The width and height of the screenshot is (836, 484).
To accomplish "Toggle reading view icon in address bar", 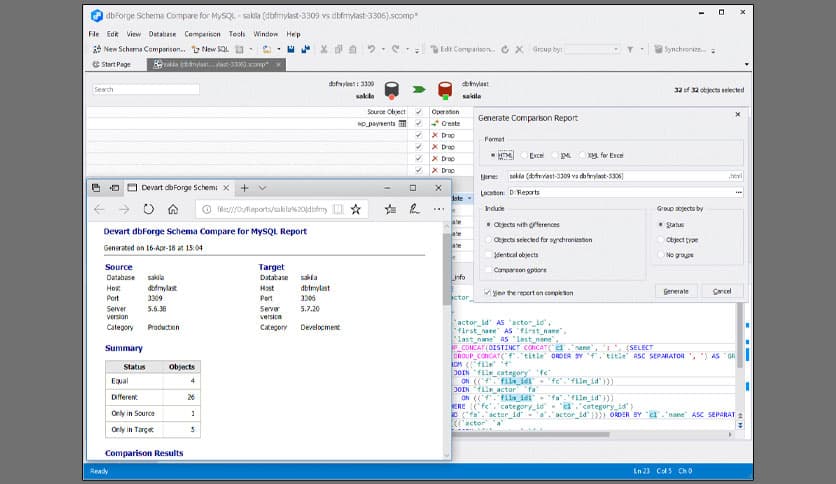I will tap(338, 209).
